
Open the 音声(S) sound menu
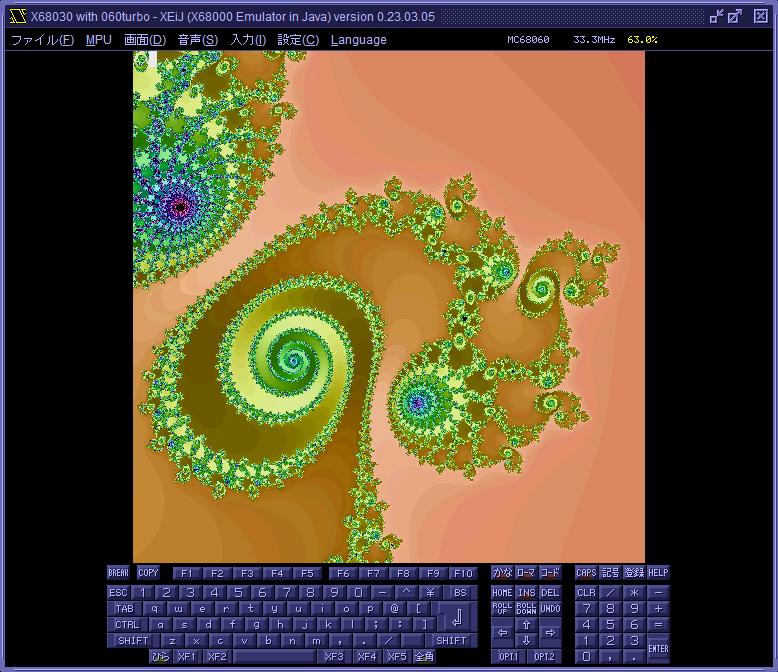pyautogui.click(x=198, y=40)
